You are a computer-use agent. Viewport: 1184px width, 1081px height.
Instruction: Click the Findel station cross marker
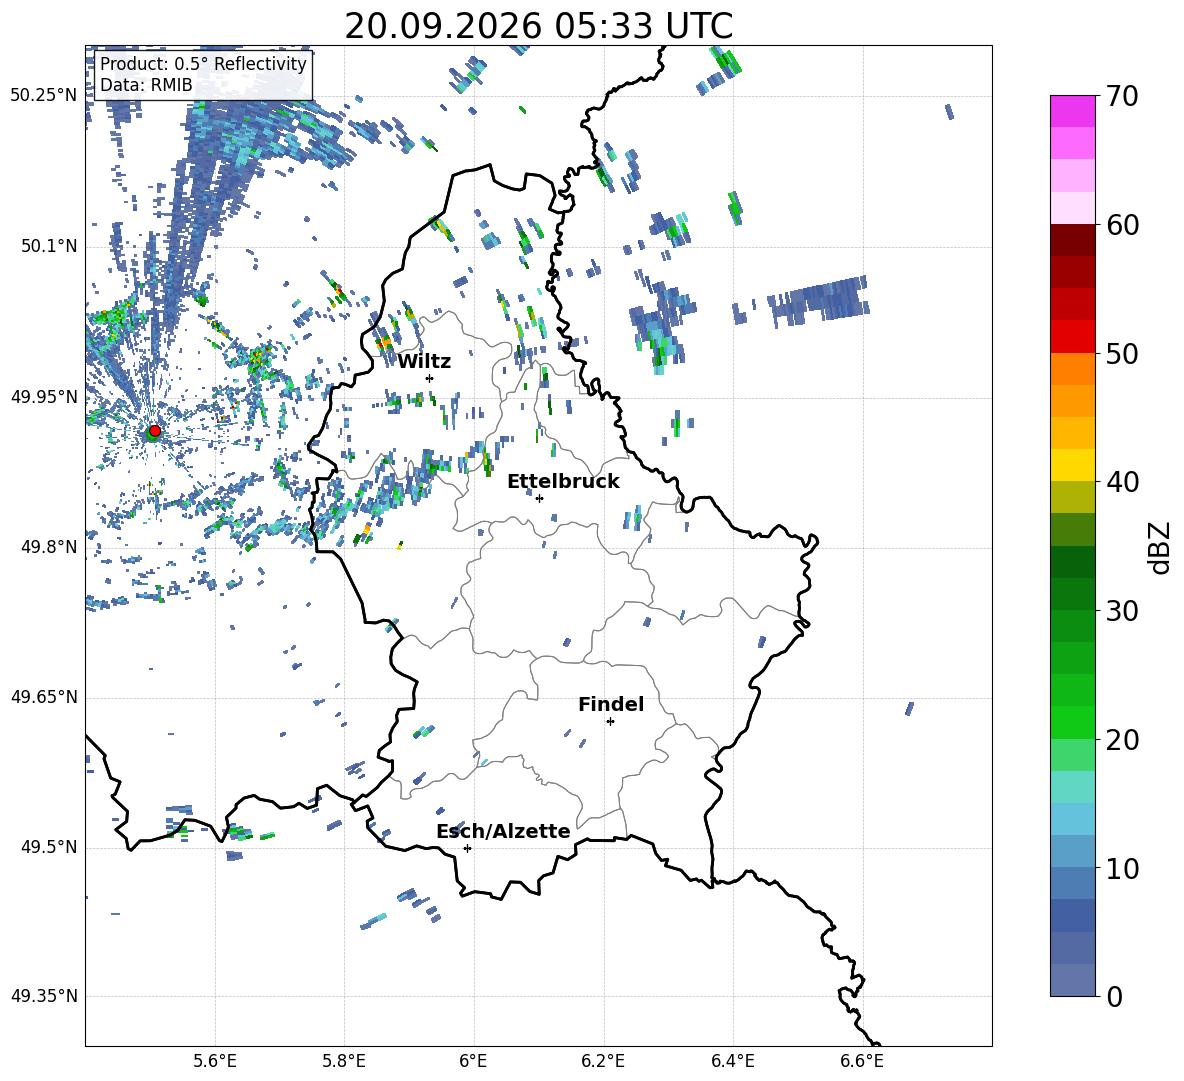pyautogui.click(x=610, y=722)
